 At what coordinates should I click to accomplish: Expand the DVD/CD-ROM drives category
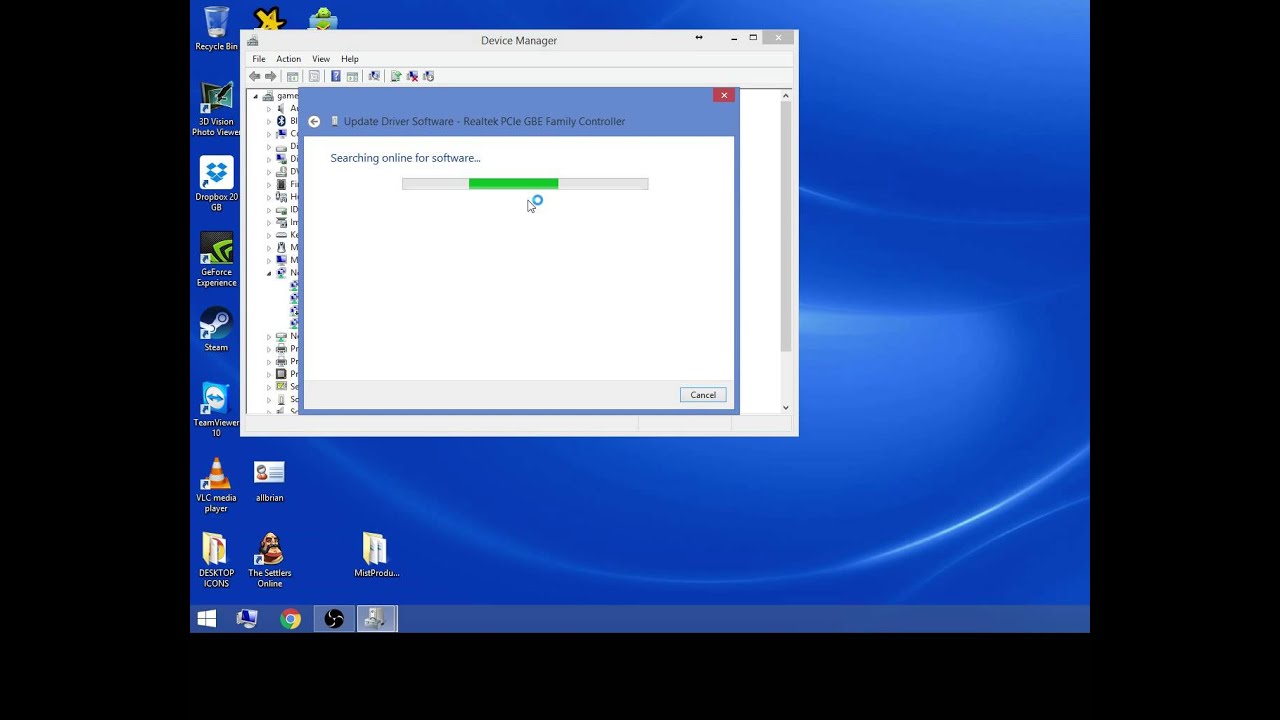coord(269,171)
